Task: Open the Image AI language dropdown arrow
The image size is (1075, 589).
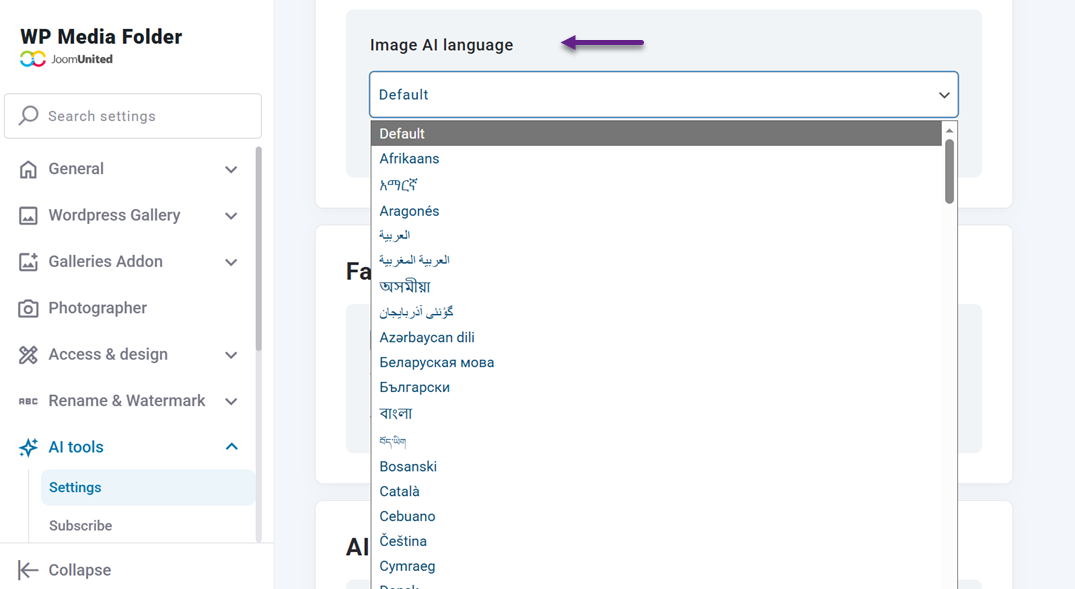Action: (x=943, y=94)
